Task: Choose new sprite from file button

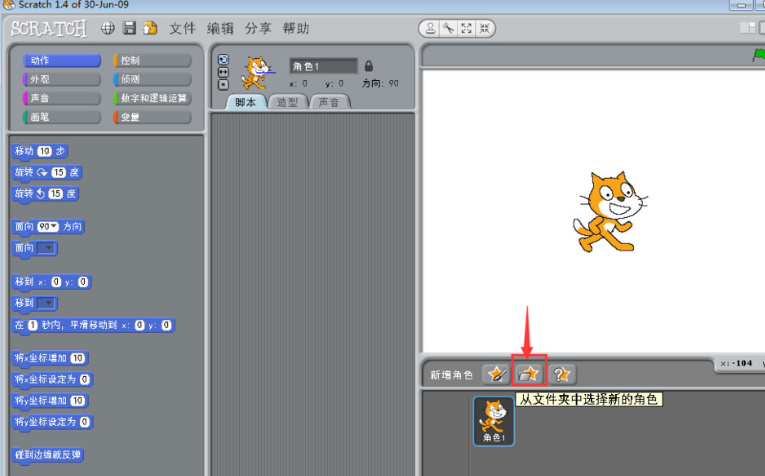Action: [528, 373]
